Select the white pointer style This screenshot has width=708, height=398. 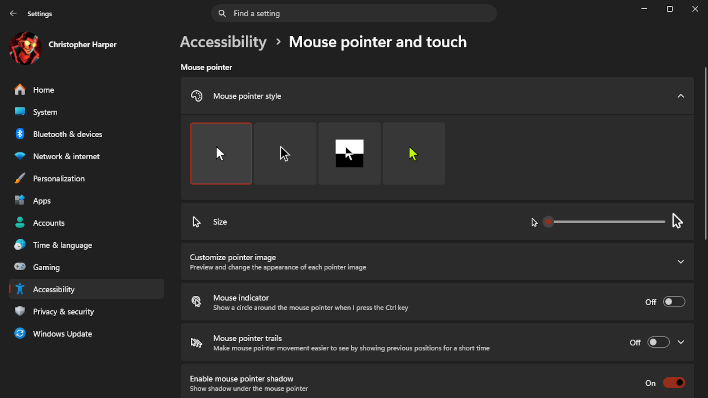221,154
